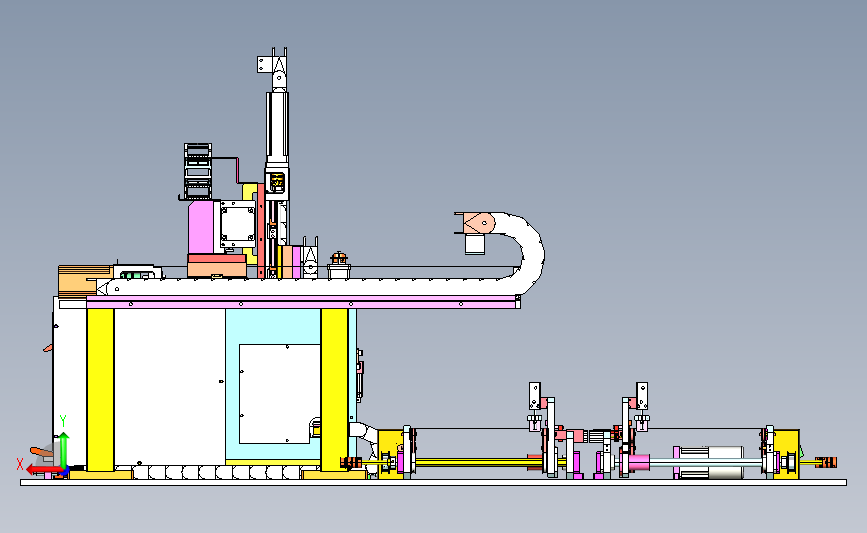Select the cyan machine cover panel
This screenshot has width=867, height=533.
(x=273, y=326)
